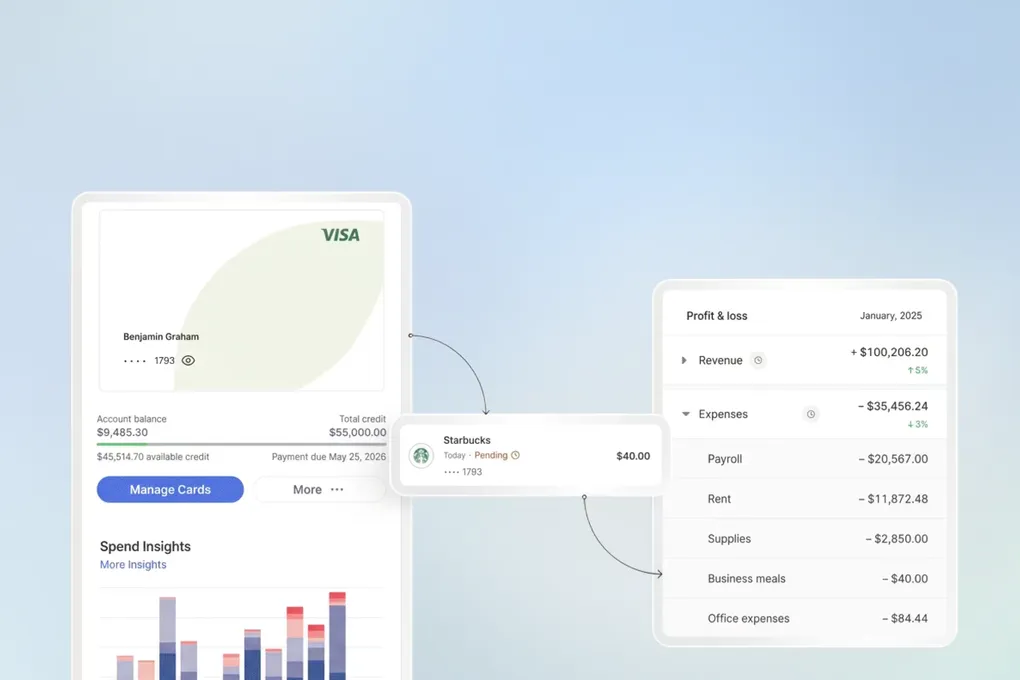Click the $40.00 transaction amount
The image size is (1020, 680).
coord(633,456)
